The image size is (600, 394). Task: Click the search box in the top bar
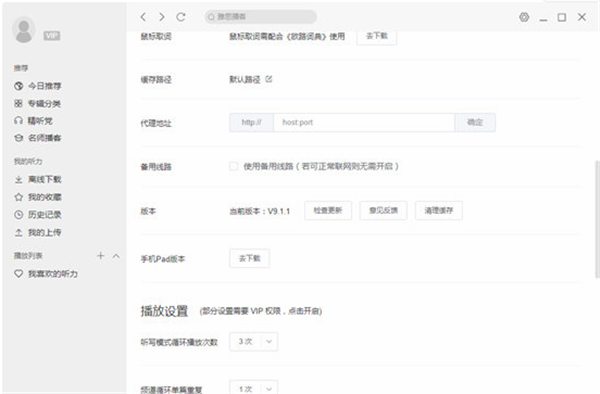[261, 17]
